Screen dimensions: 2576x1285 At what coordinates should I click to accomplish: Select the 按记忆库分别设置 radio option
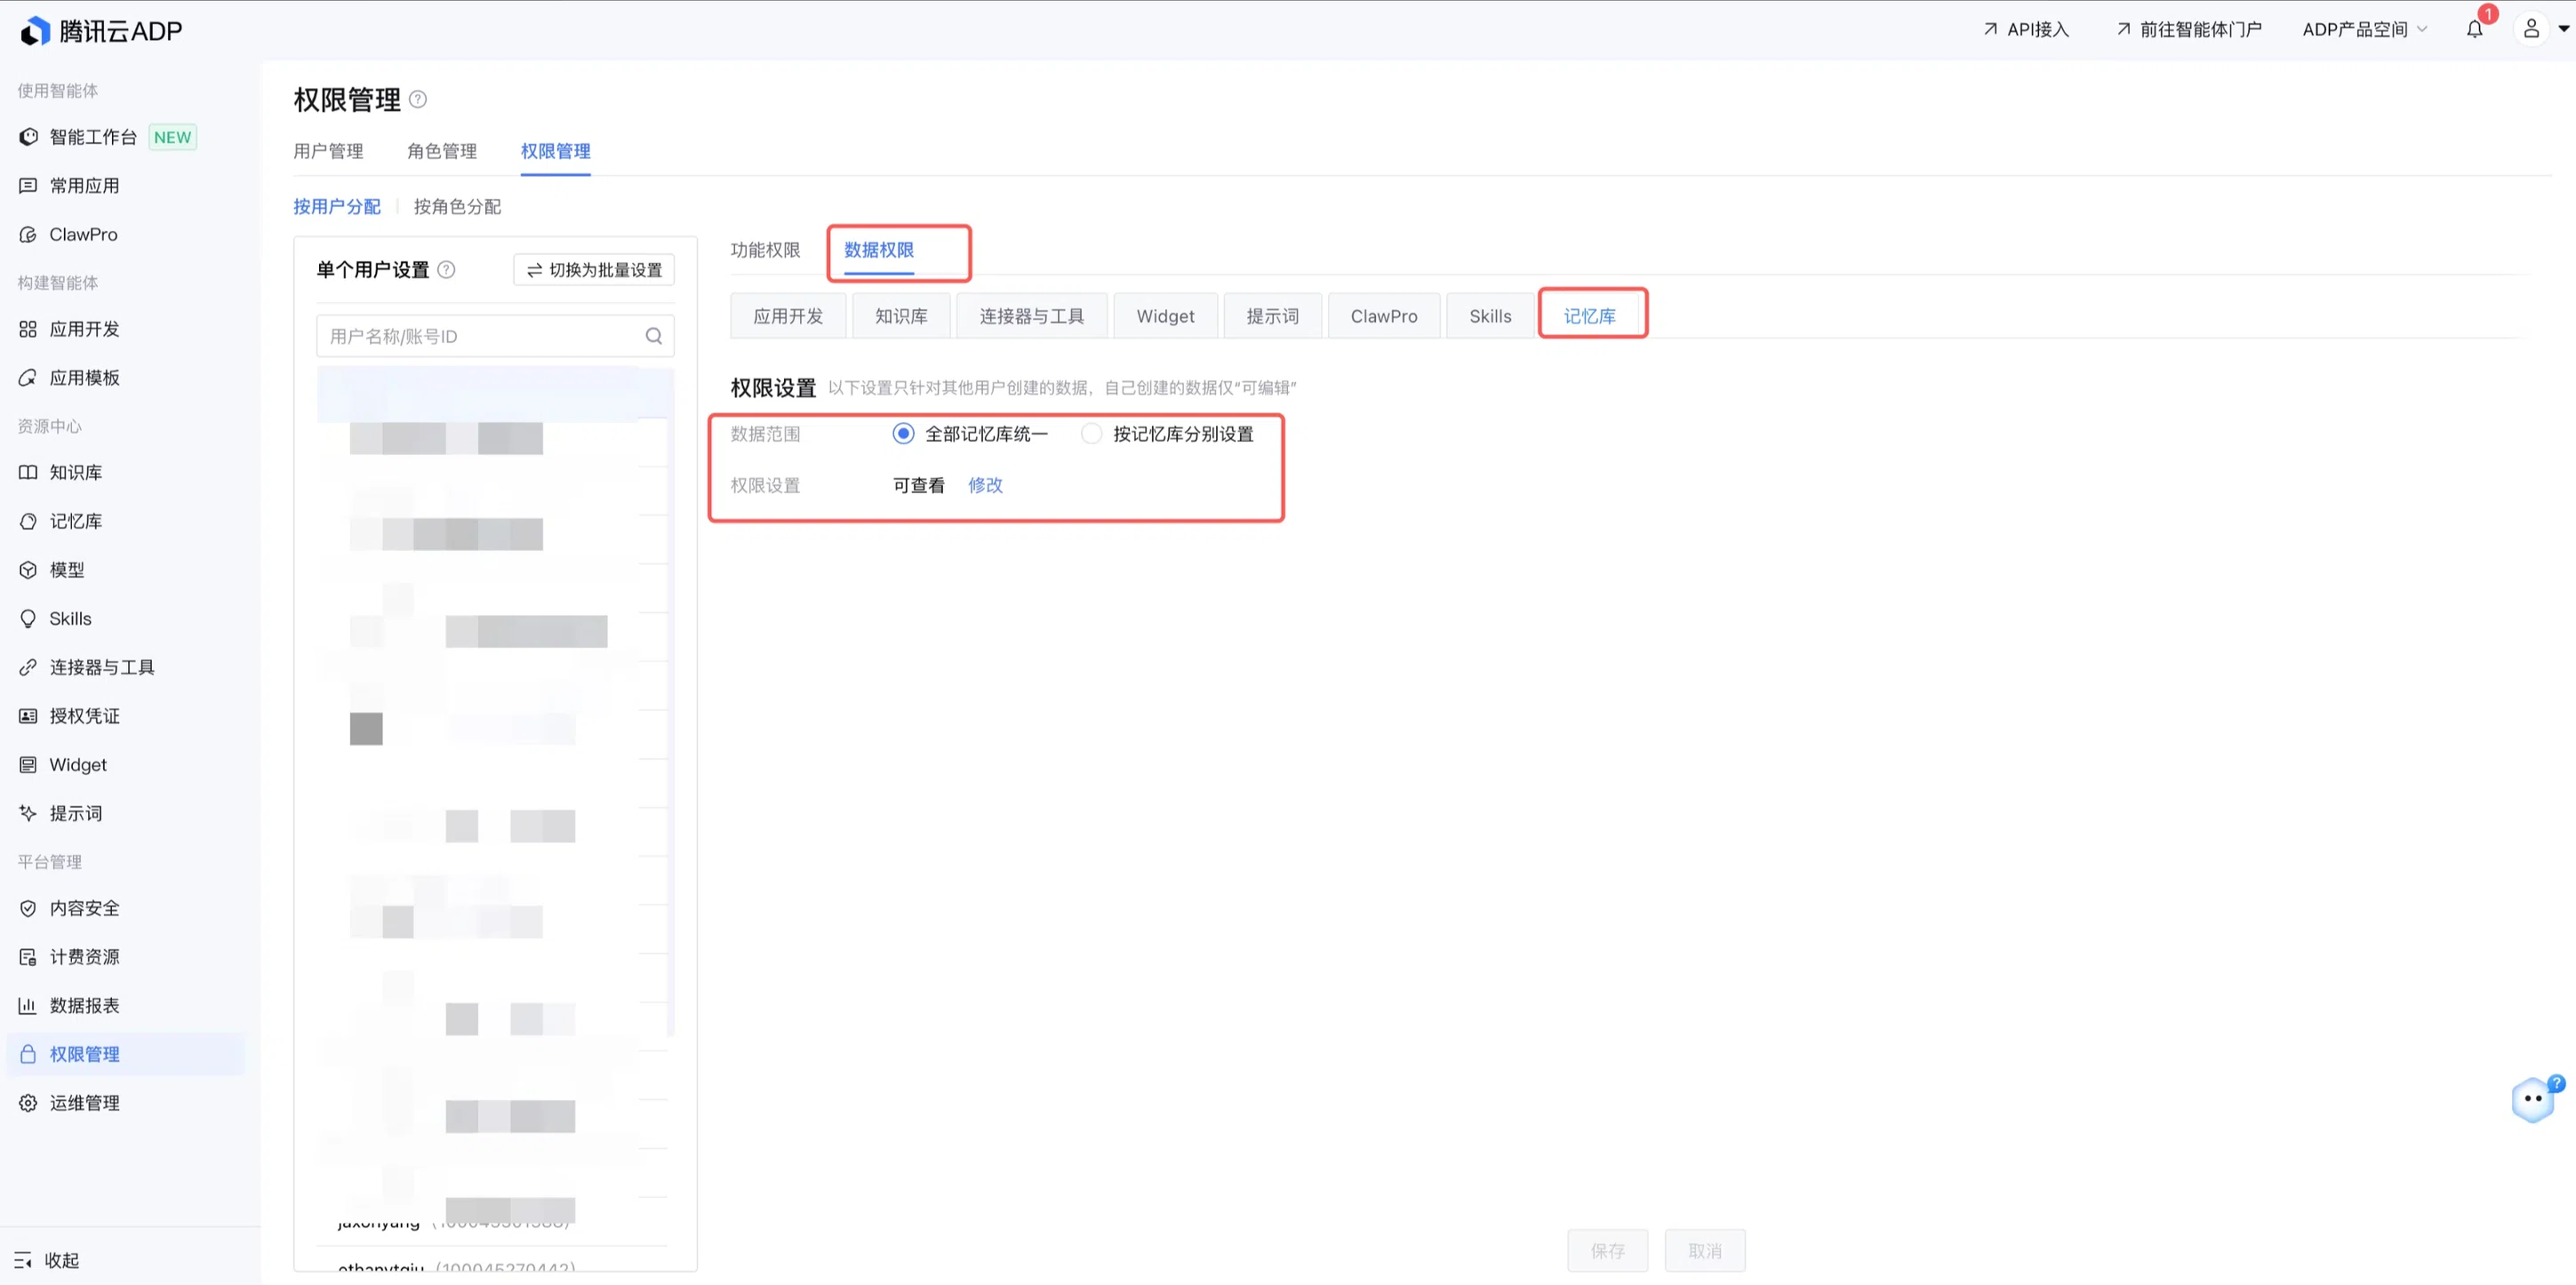(1092, 433)
